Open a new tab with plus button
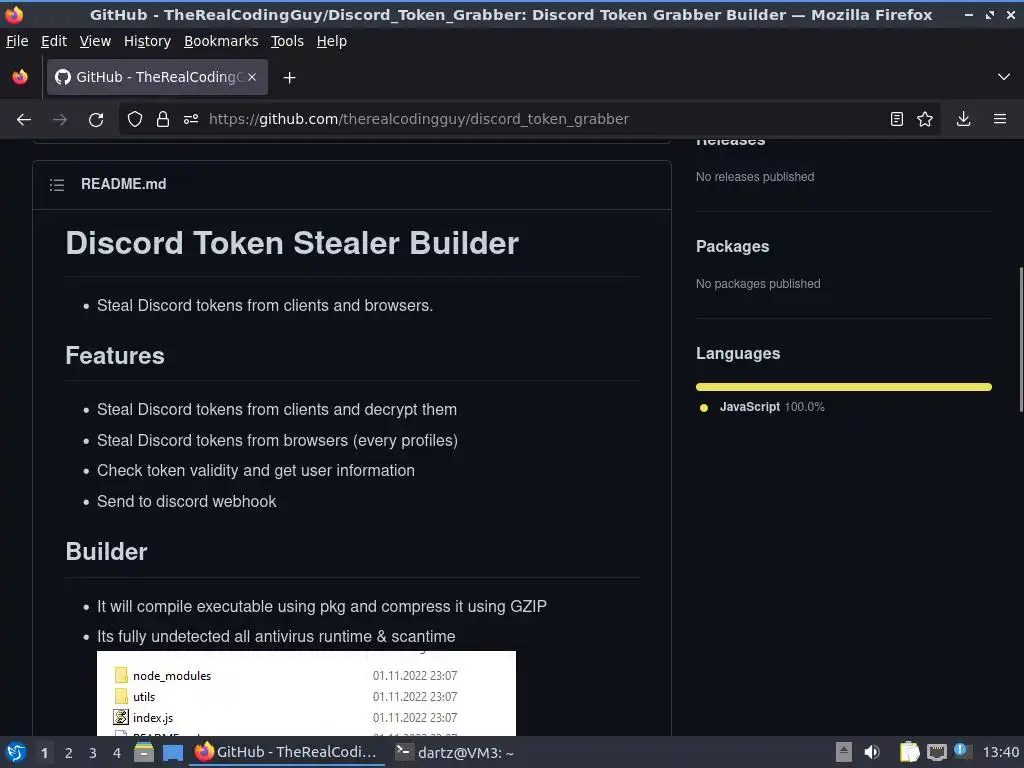Screen dimensions: 1024x768 coord(289,78)
